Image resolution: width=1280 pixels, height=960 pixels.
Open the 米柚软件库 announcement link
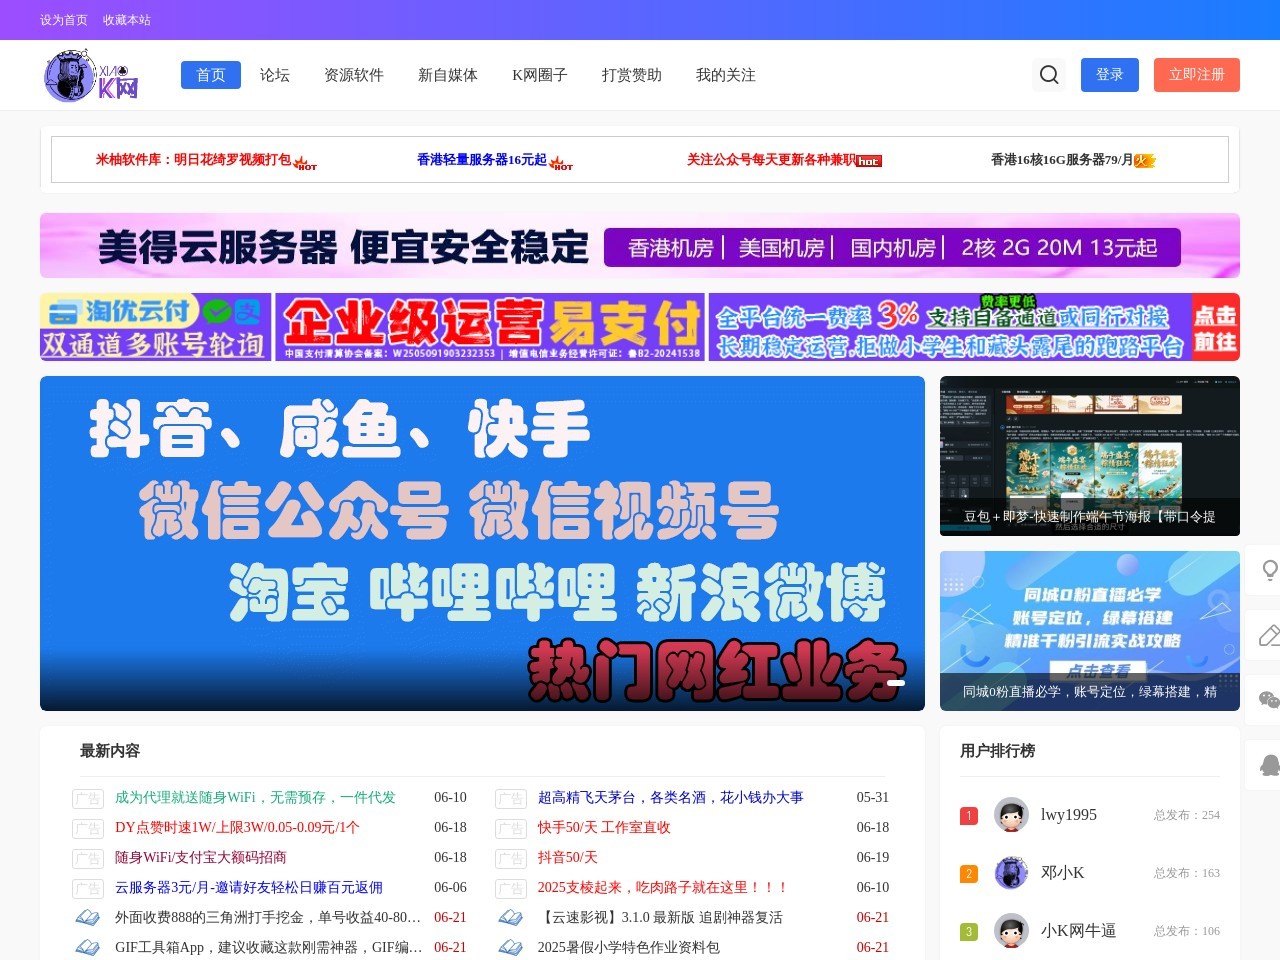(194, 160)
